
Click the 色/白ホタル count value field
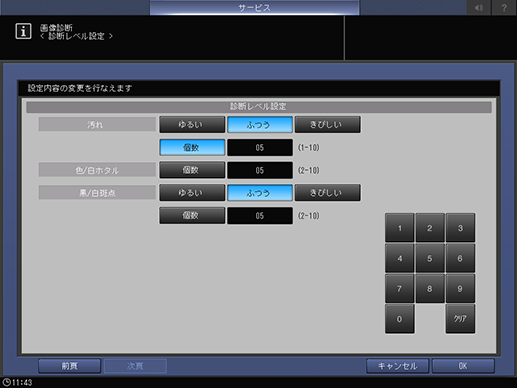pyautogui.click(x=260, y=170)
